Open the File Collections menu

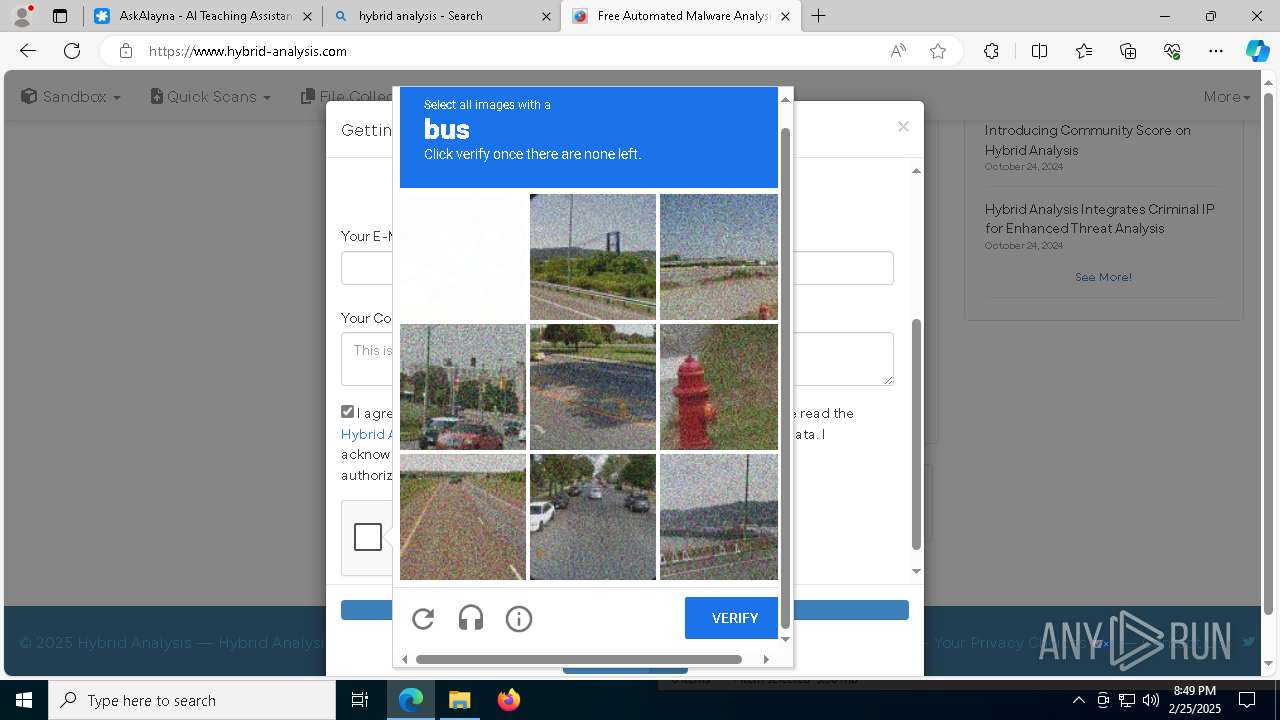pos(347,97)
